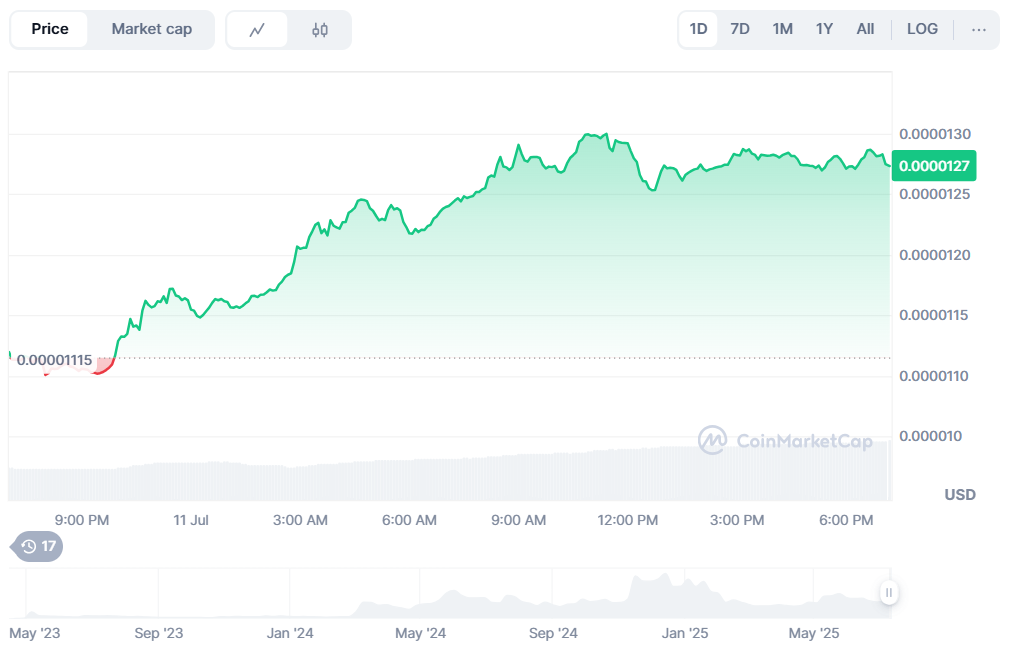Click the CoinMarketCap watermark logo

785,441
